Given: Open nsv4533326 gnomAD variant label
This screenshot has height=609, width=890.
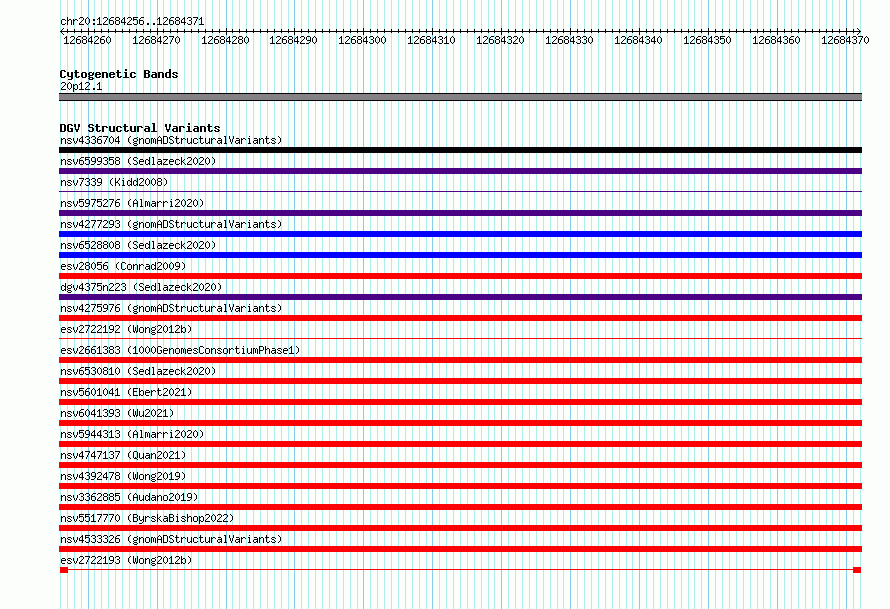Looking at the screenshot, I should click(171, 539).
